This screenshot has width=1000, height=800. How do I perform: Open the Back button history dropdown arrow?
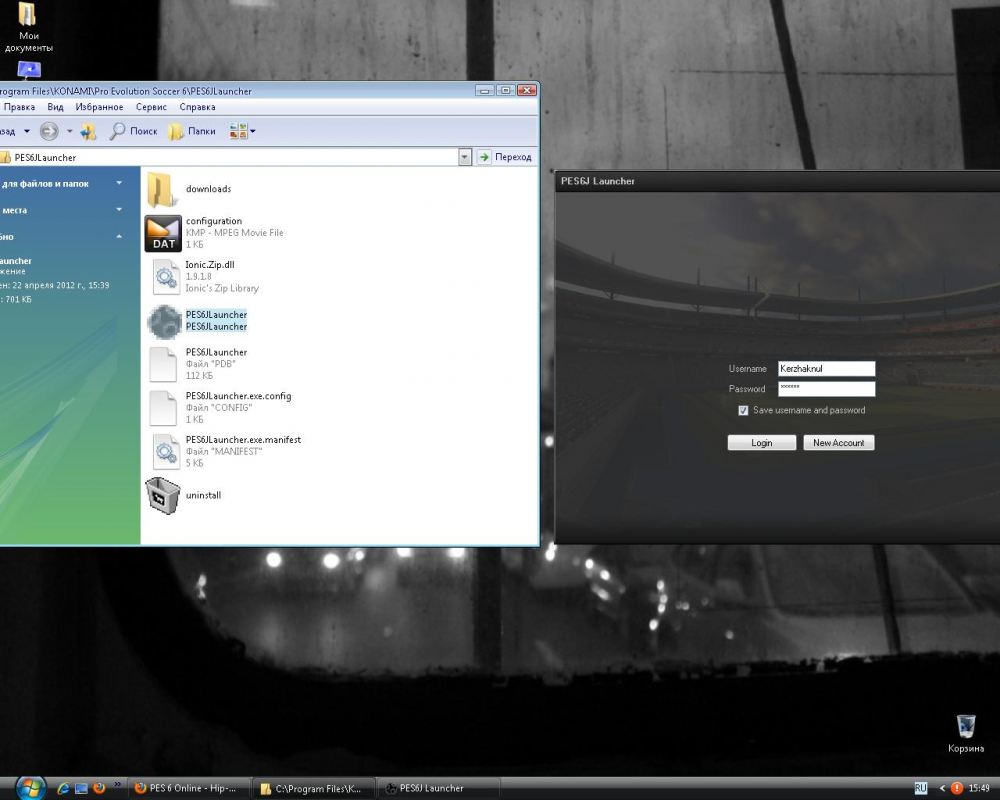pos(27,131)
